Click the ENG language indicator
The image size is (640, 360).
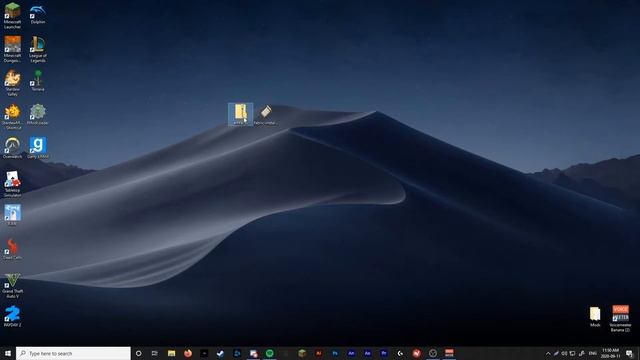(x=593, y=353)
